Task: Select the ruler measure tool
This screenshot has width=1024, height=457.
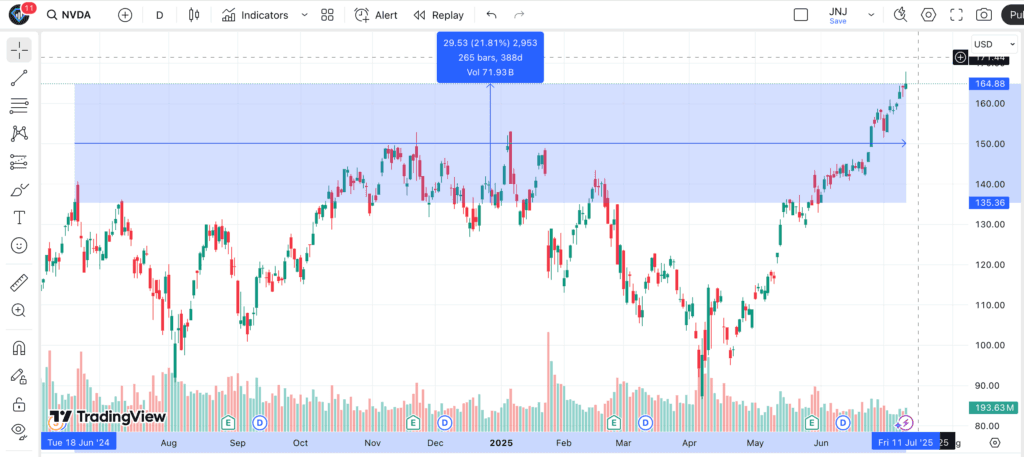Action: point(19,283)
